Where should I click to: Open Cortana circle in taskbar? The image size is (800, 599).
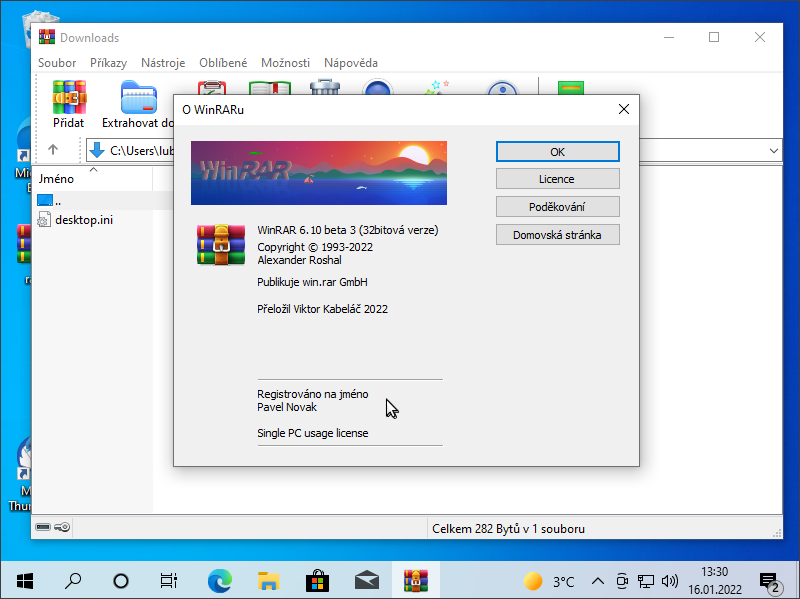(x=121, y=581)
